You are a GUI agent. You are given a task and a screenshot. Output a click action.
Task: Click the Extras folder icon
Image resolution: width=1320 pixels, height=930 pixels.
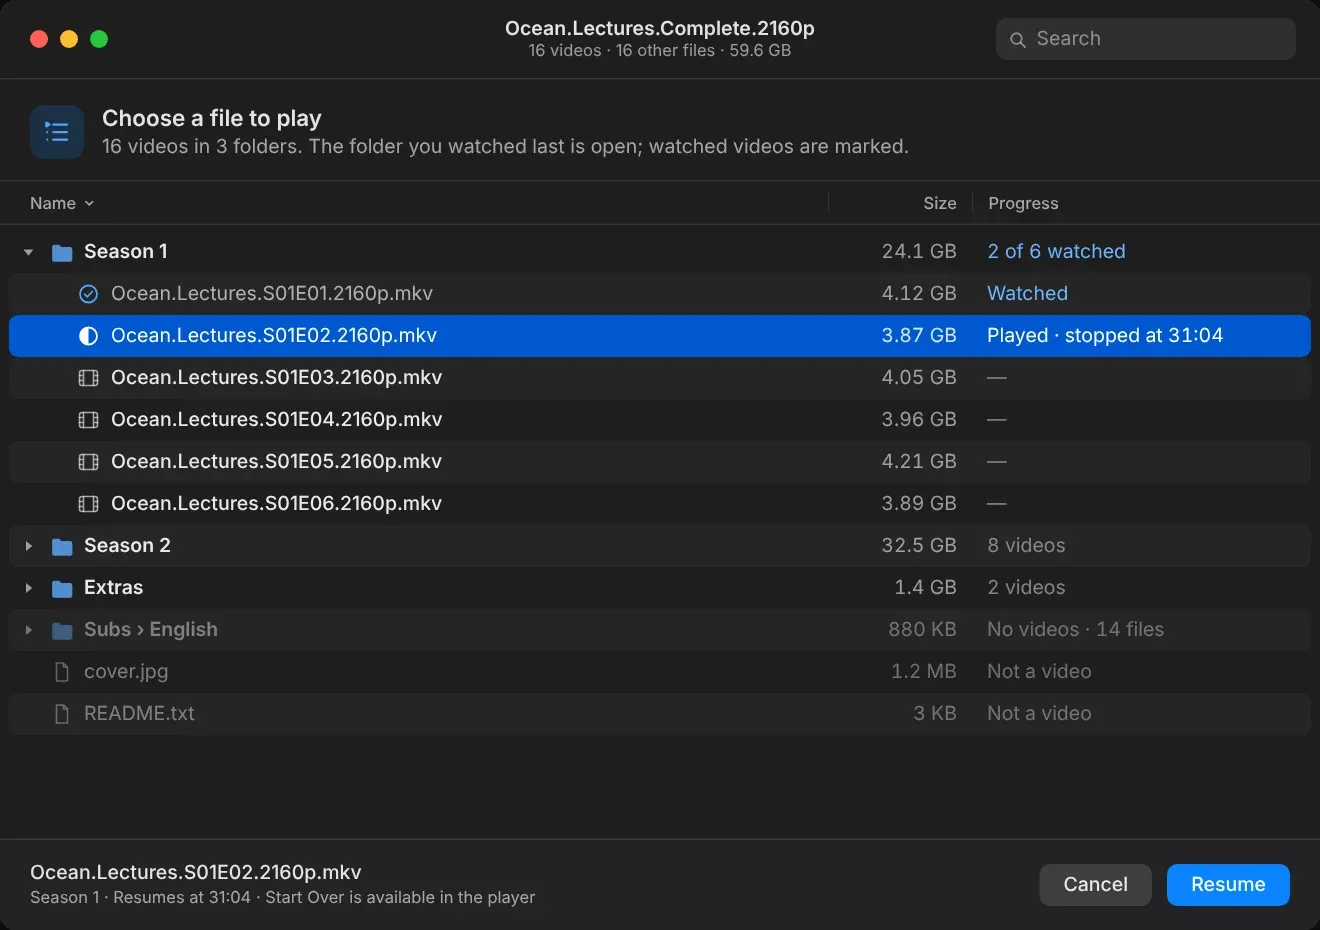62,589
